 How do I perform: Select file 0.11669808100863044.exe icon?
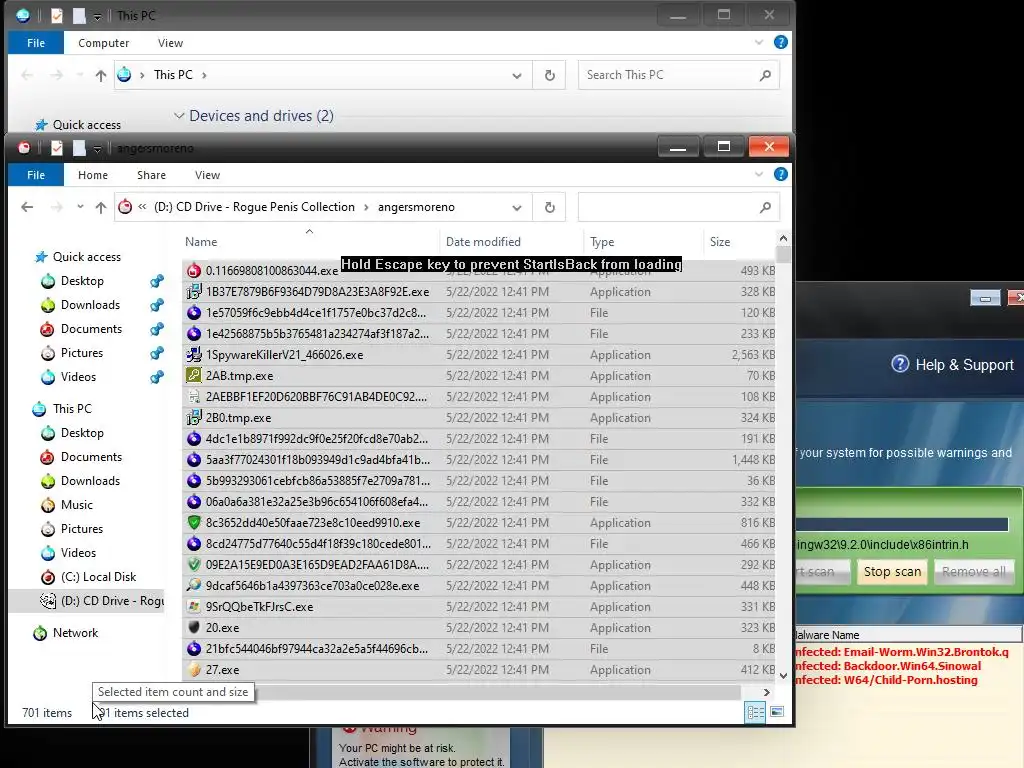pos(194,270)
